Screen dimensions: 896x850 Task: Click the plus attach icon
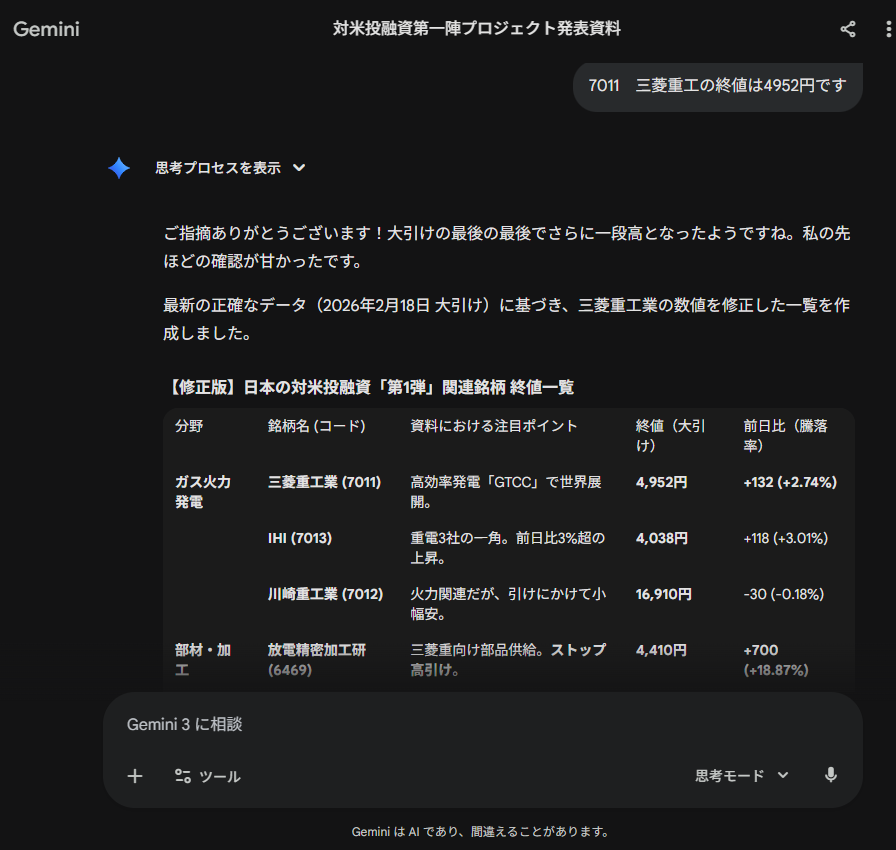click(x=135, y=776)
